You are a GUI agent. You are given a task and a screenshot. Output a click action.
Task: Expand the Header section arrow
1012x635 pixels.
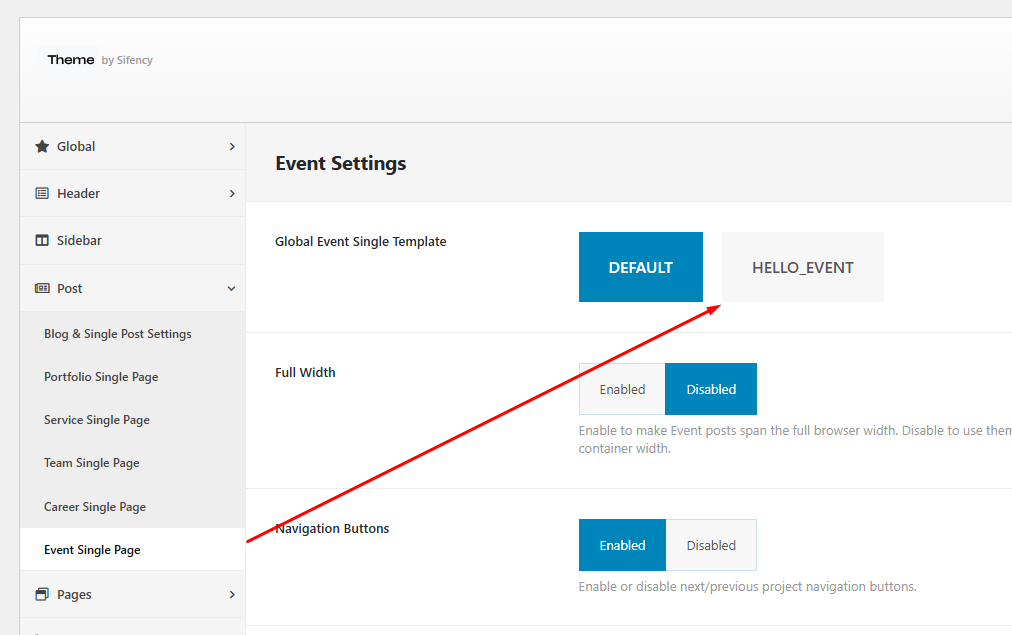click(232, 193)
